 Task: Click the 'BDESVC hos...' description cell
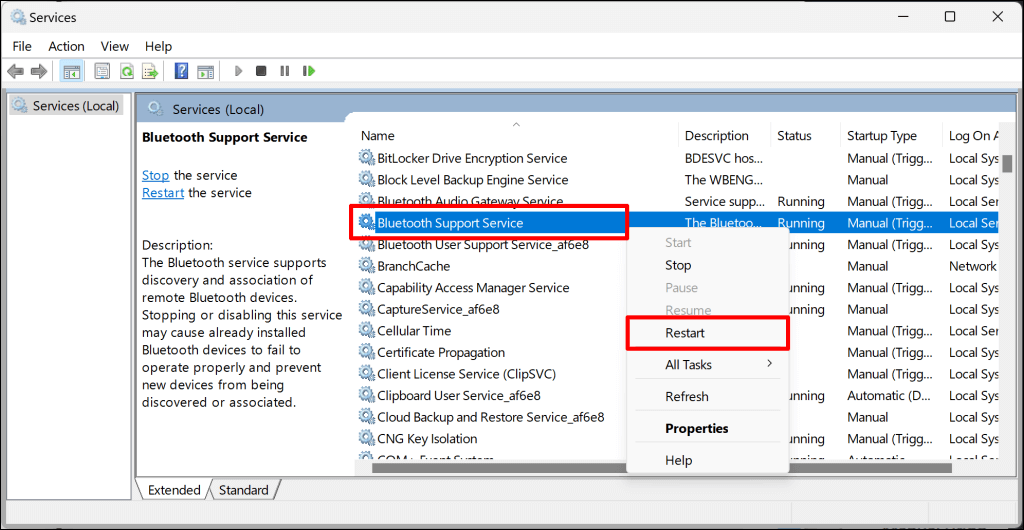point(724,158)
